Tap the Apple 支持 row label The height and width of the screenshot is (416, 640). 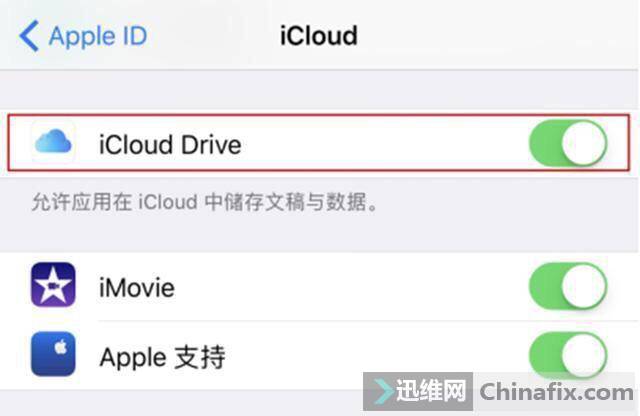pos(162,357)
